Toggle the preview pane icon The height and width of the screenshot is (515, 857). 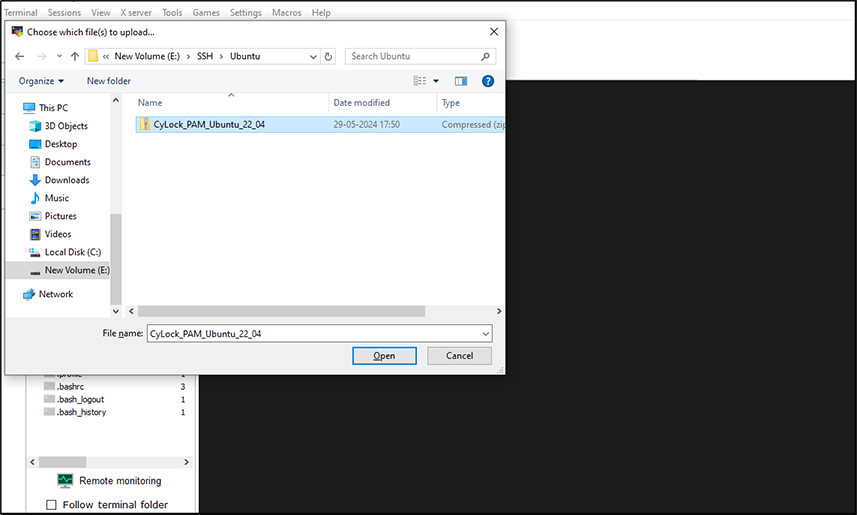pyautogui.click(x=461, y=81)
